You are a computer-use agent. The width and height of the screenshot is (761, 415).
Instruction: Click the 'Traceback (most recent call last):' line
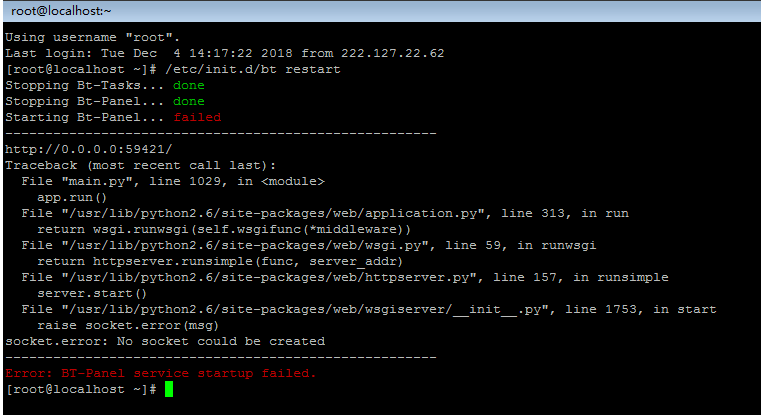tap(141, 165)
